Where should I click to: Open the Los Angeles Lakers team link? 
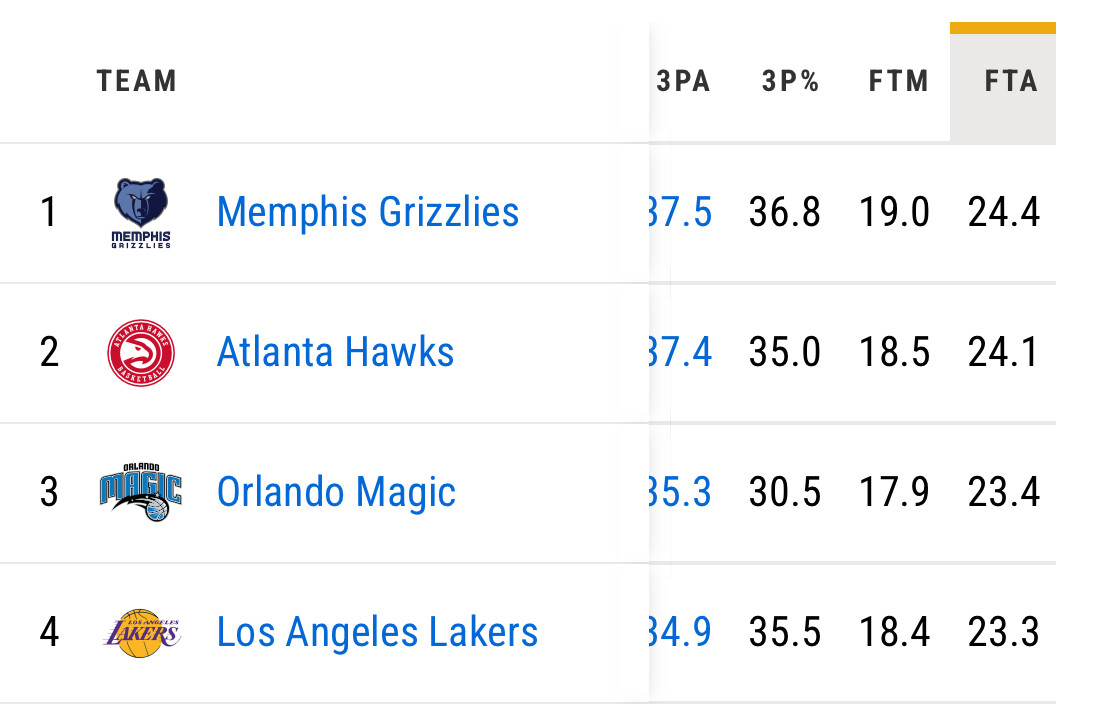[x=378, y=632]
